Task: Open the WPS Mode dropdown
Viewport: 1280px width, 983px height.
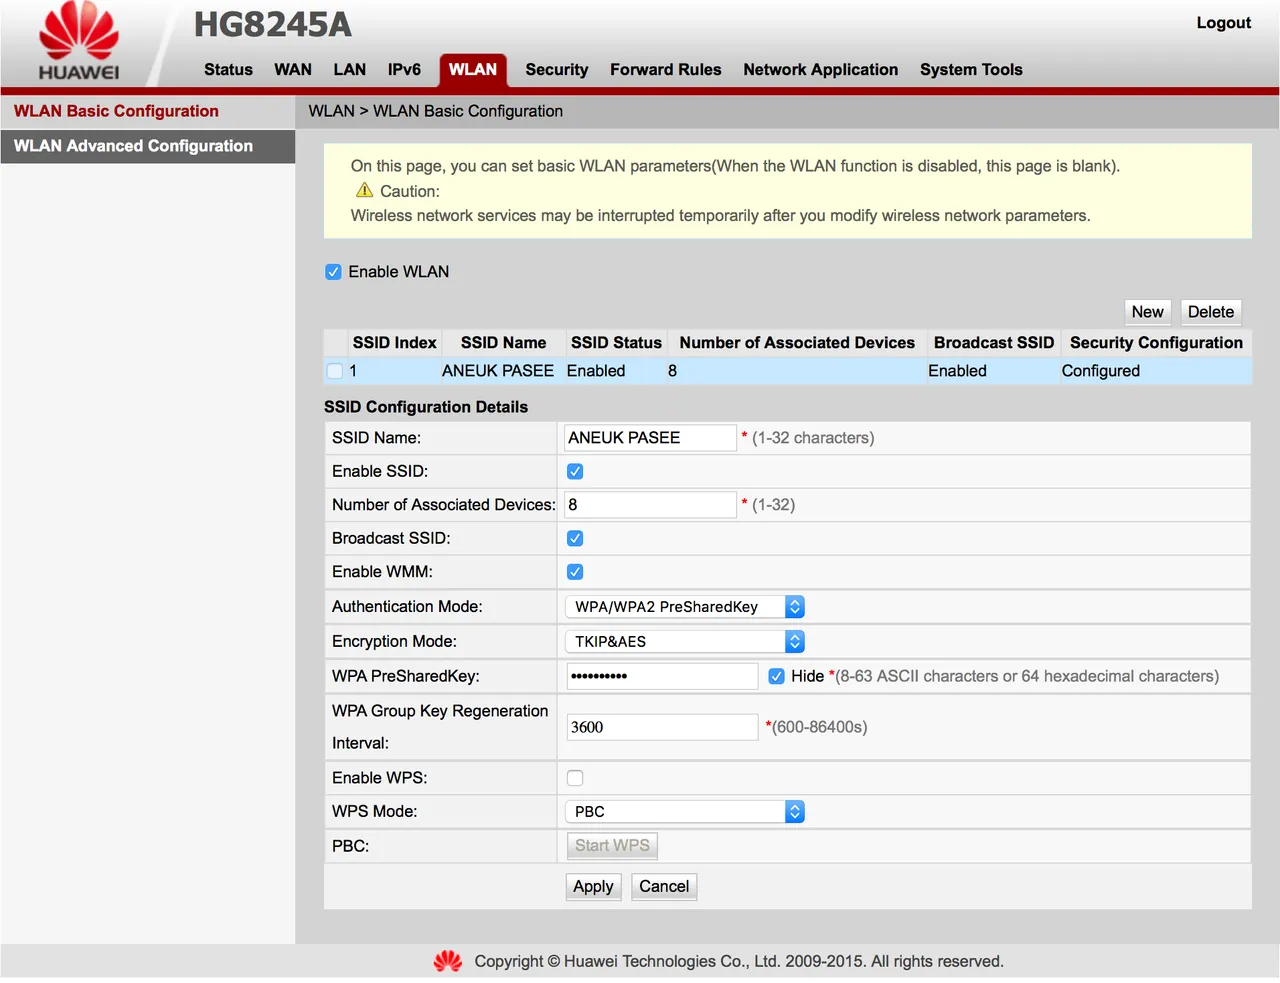Action: [685, 812]
